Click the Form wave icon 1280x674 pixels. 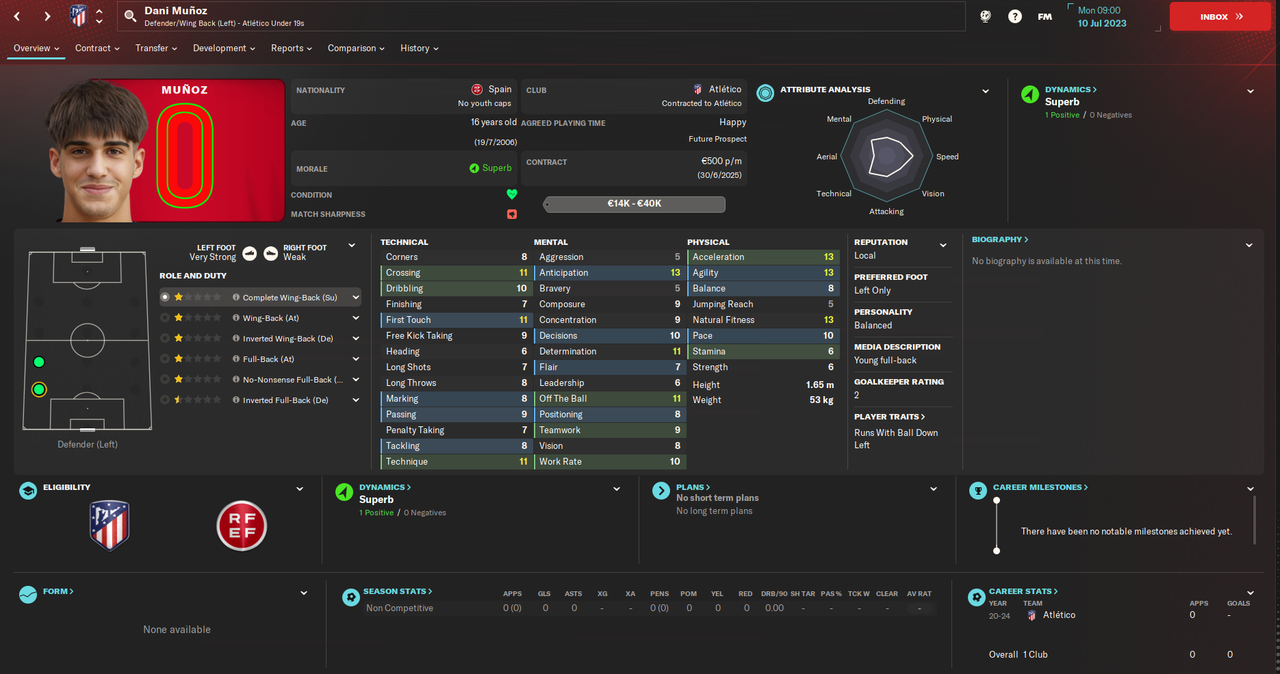pos(28,594)
